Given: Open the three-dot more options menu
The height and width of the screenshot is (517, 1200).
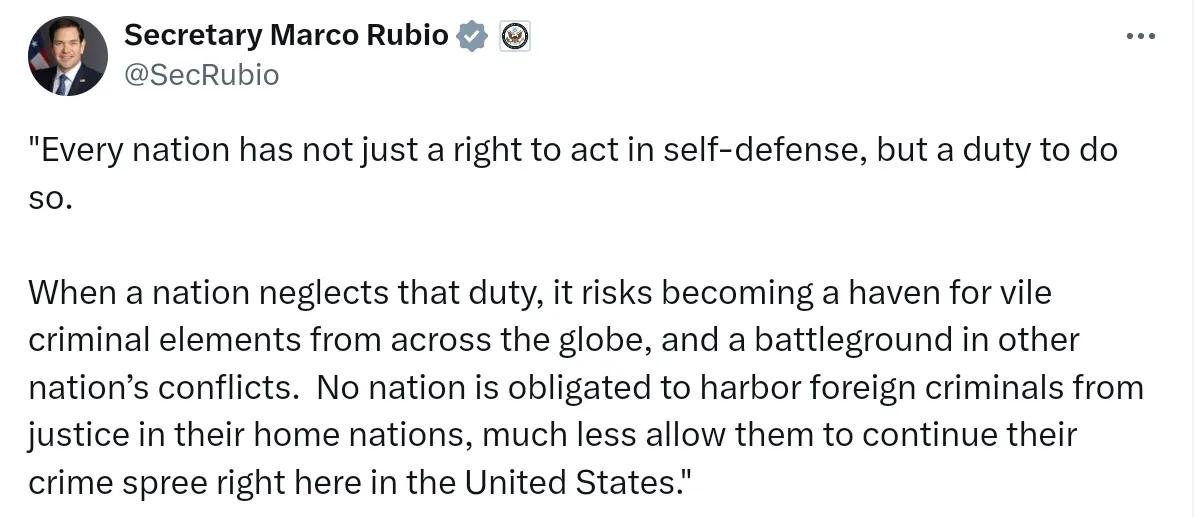Looking at the screenshot, I should 1141,36.
